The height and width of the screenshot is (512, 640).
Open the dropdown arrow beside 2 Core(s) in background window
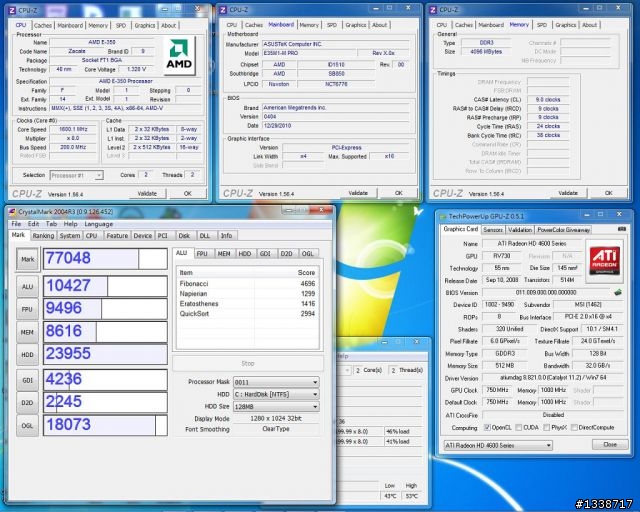tap(347, 370)
